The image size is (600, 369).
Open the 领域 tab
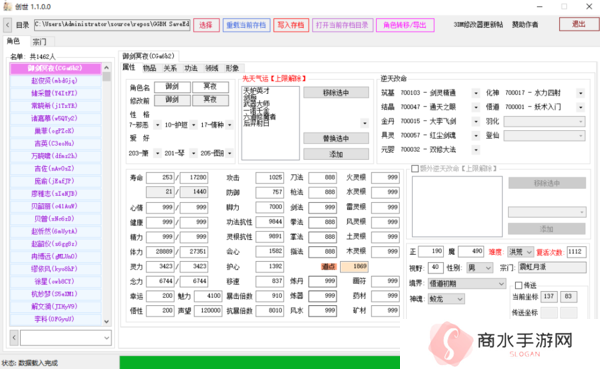click(212, 68)
